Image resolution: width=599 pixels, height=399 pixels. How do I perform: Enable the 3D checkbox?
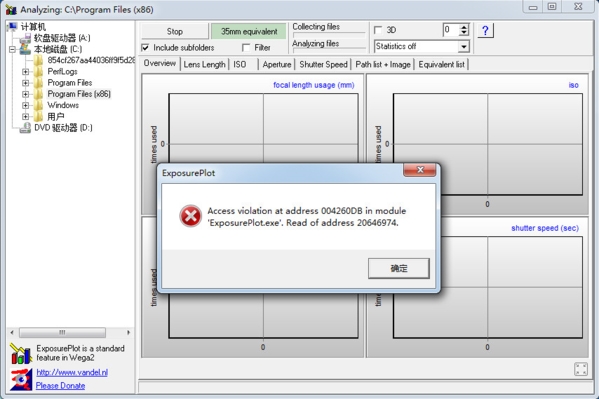click(378, 30)
